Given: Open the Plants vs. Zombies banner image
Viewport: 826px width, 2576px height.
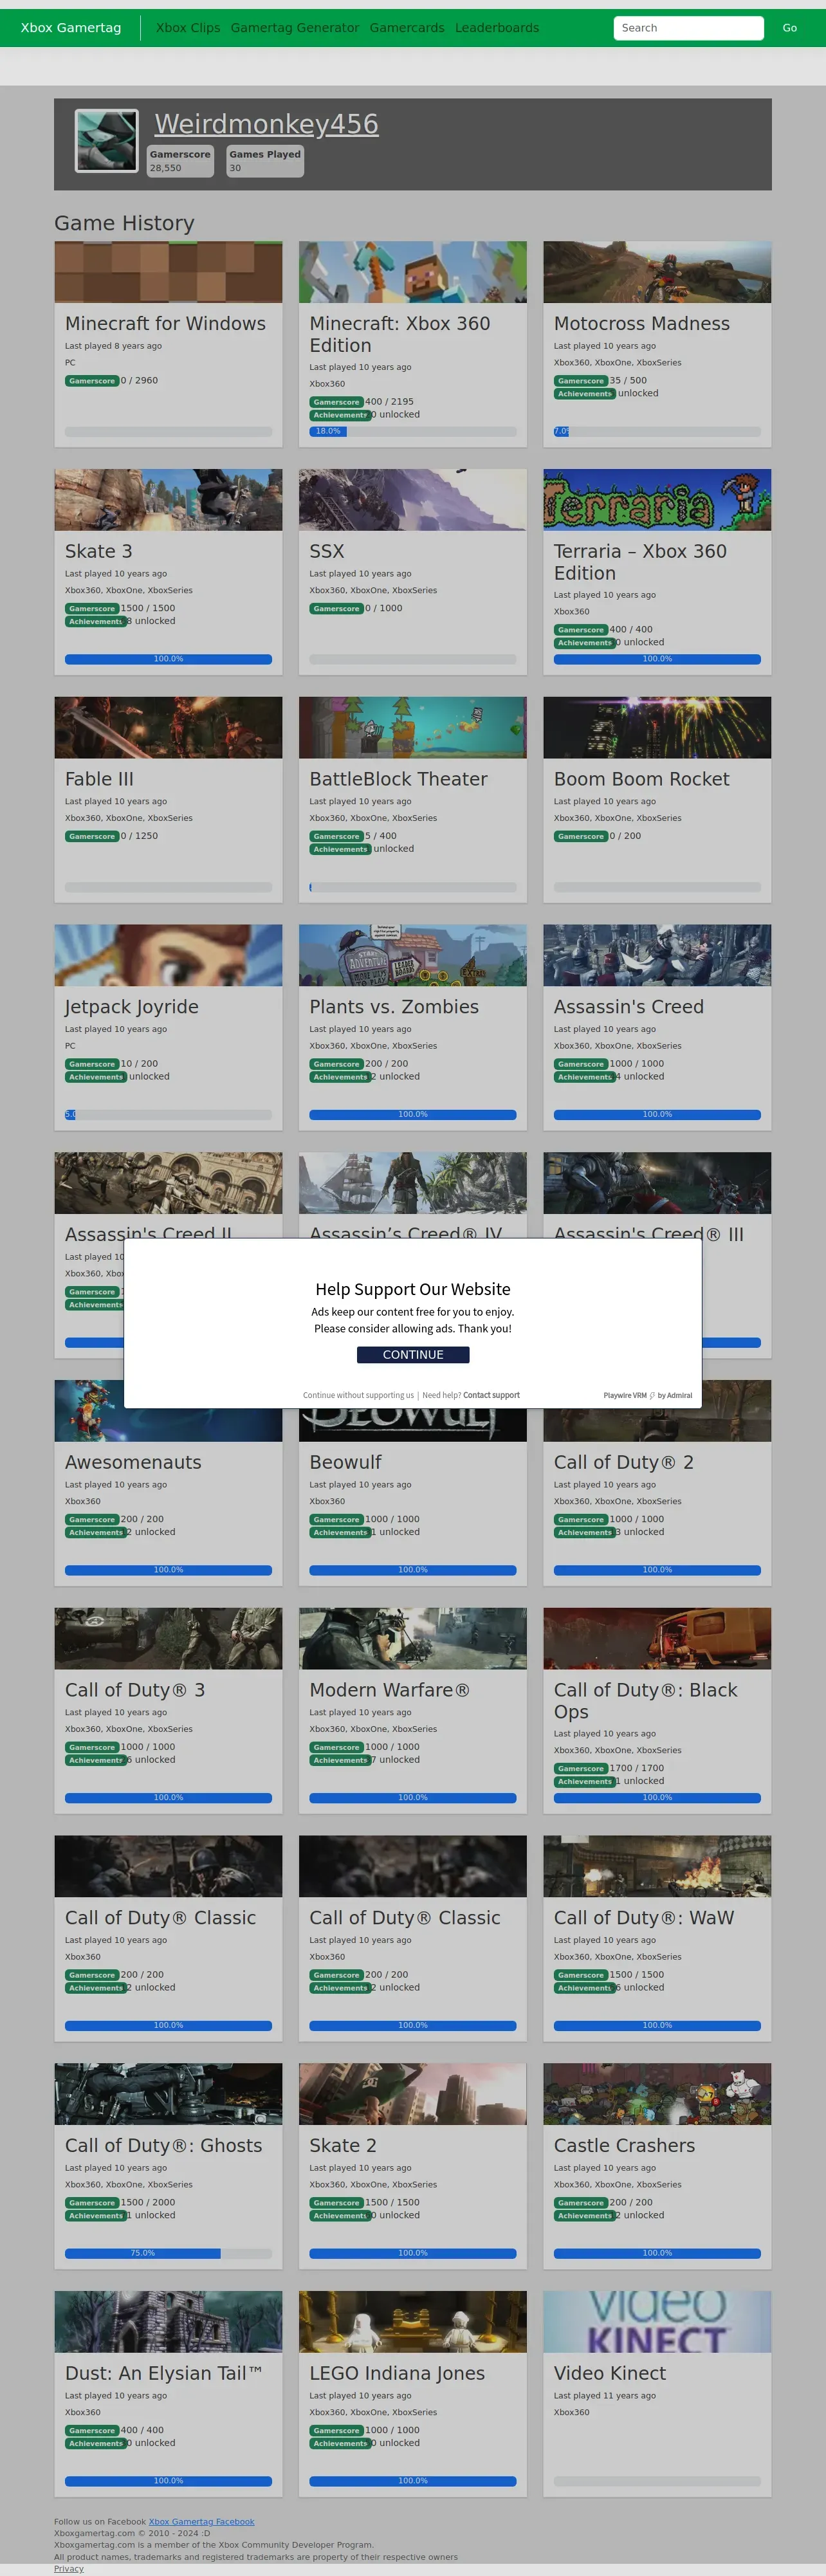Looking at the screenshot, I should [x=413, y=956].
